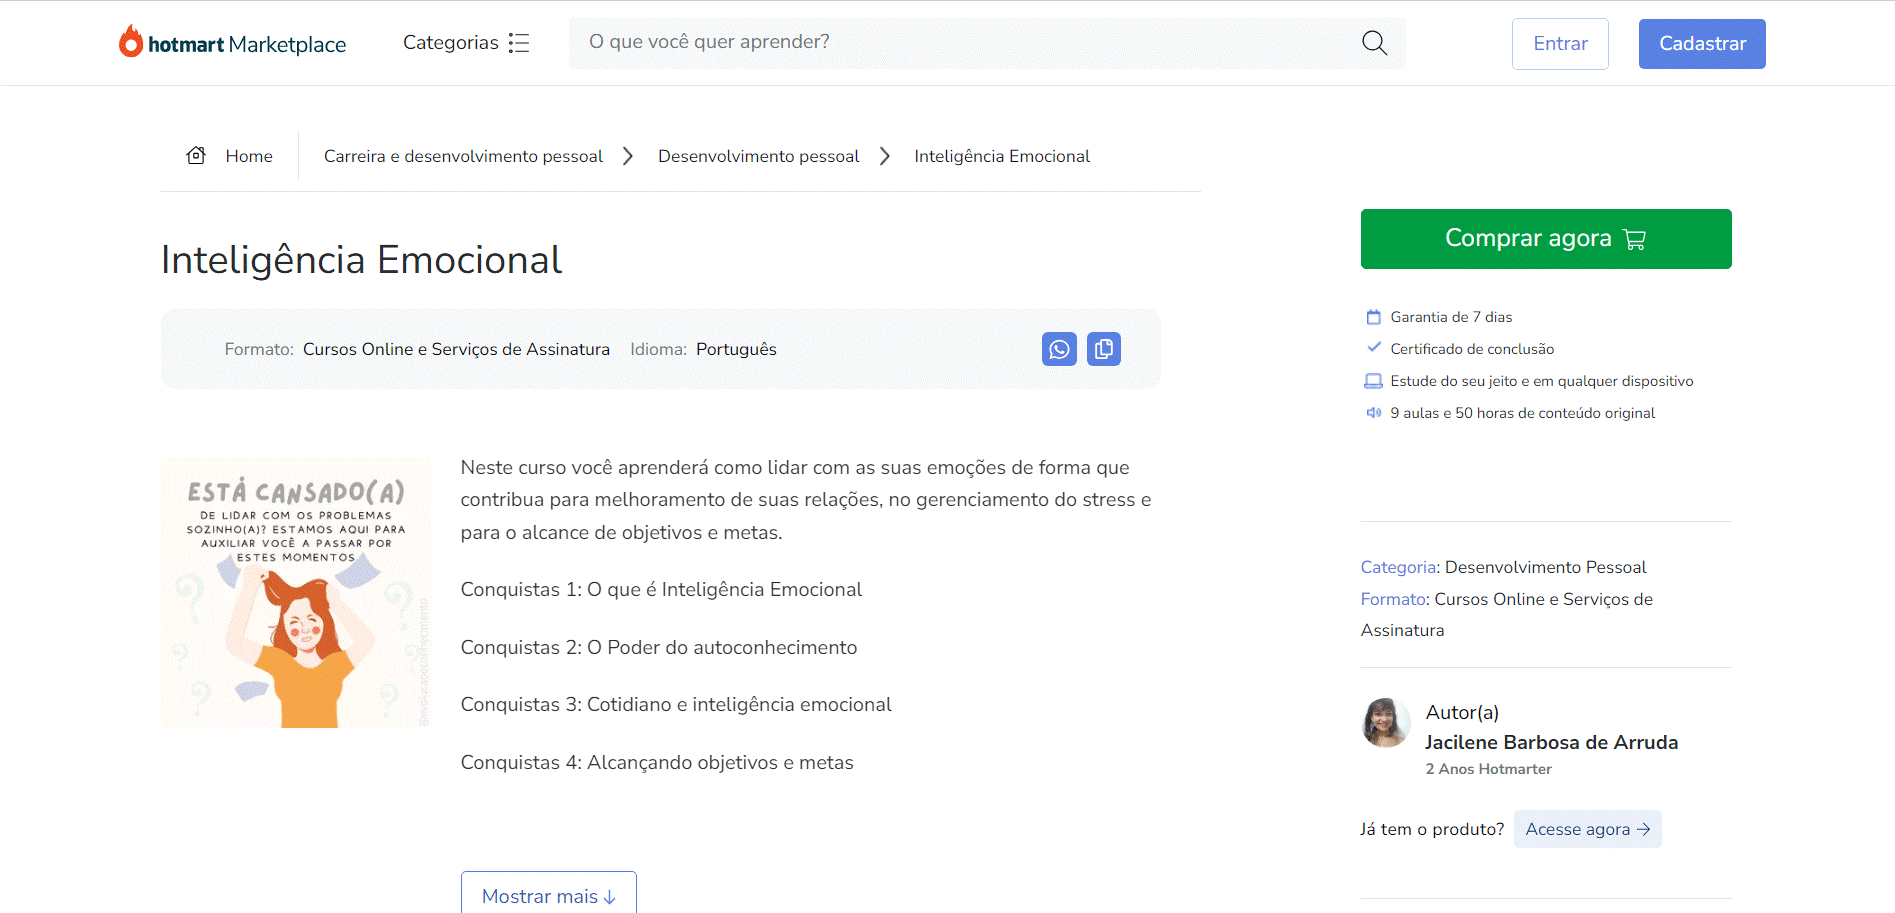Viewport: 1895px width, 913px height.
Task: Click 'Conquistas 3: Cotidiano e inteligência emocional'
Action: [676, 705]
